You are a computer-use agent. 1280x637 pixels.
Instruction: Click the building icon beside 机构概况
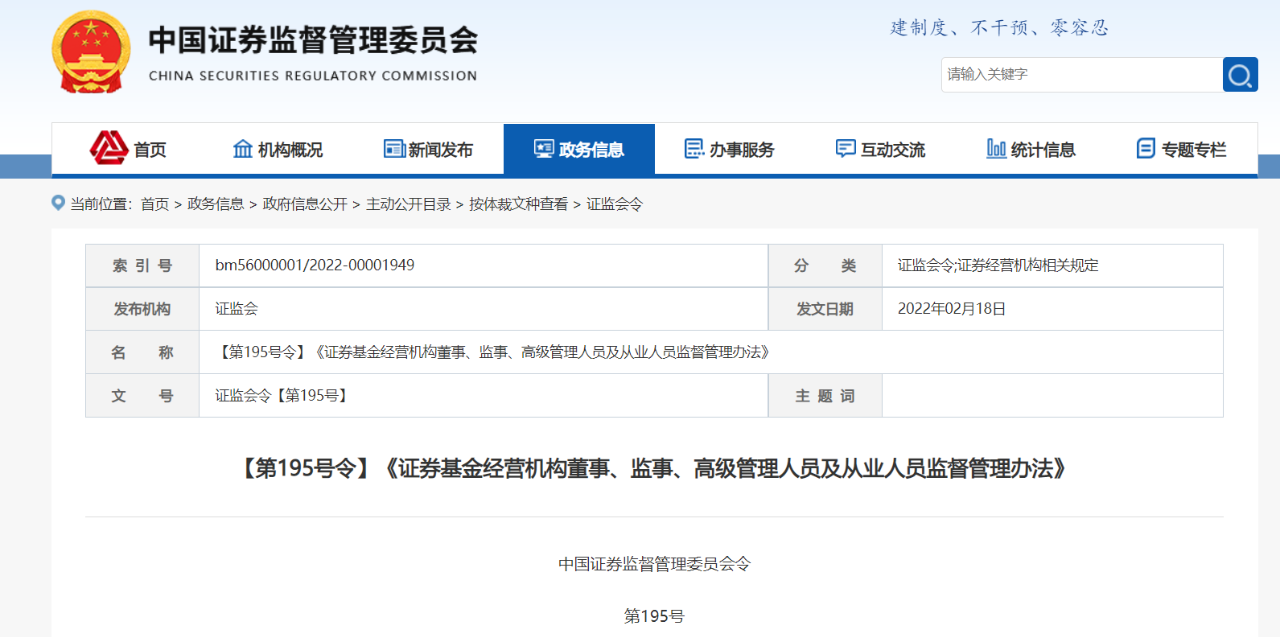pos(243,149)
